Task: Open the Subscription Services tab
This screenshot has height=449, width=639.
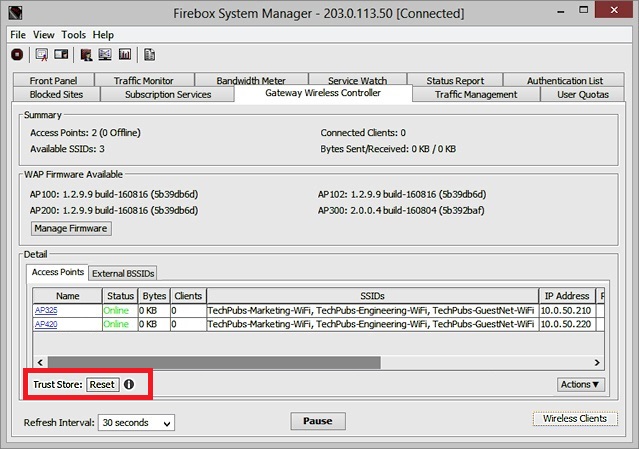Action: point(168,94)
